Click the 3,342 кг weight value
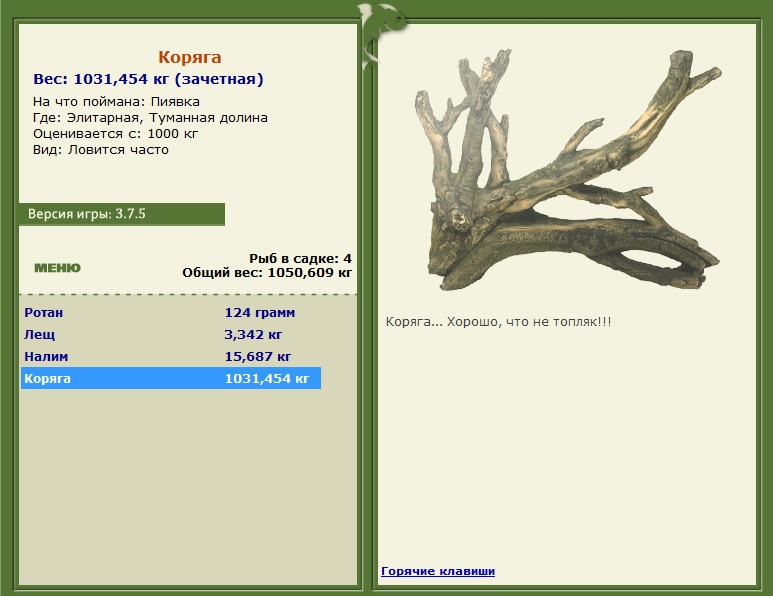 tap(253, 335)
